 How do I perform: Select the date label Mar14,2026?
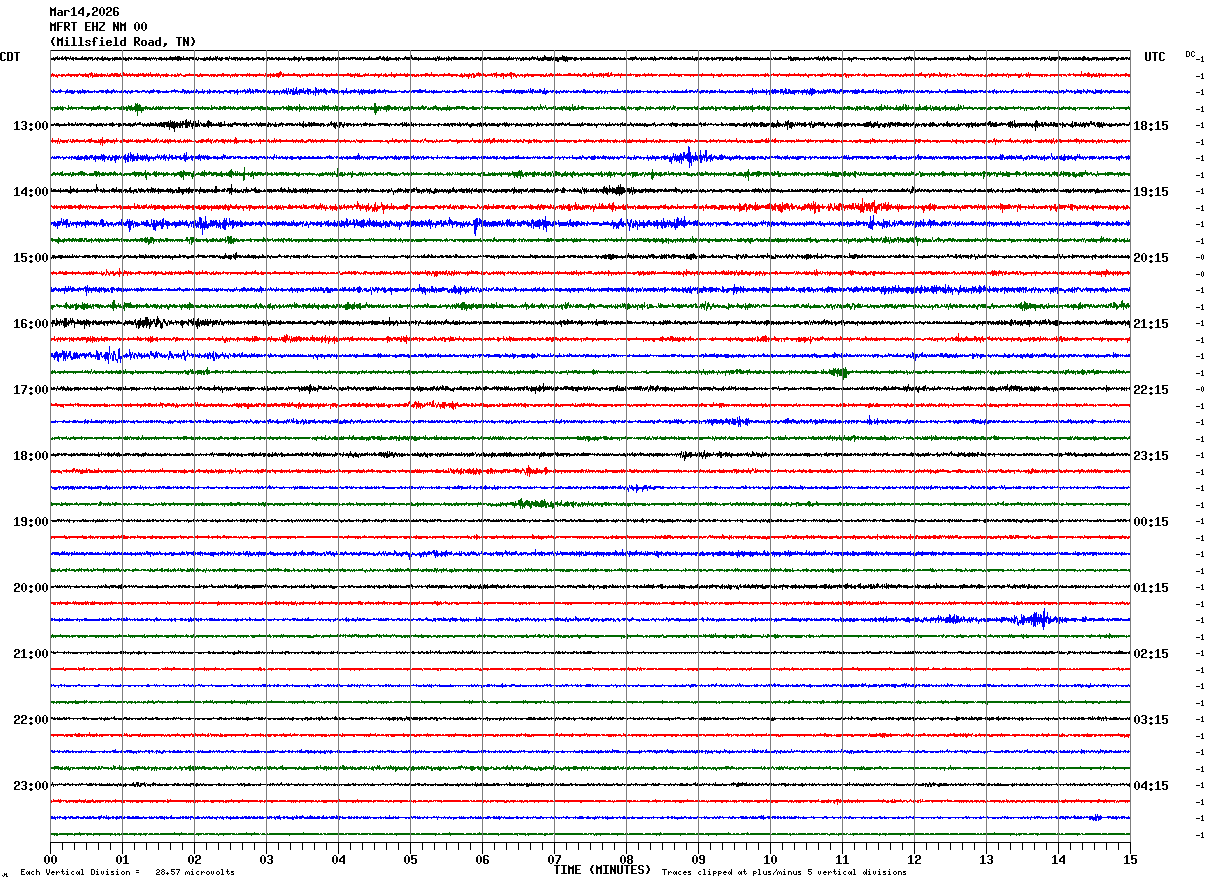pyautogui.click(x=84, y=12)
